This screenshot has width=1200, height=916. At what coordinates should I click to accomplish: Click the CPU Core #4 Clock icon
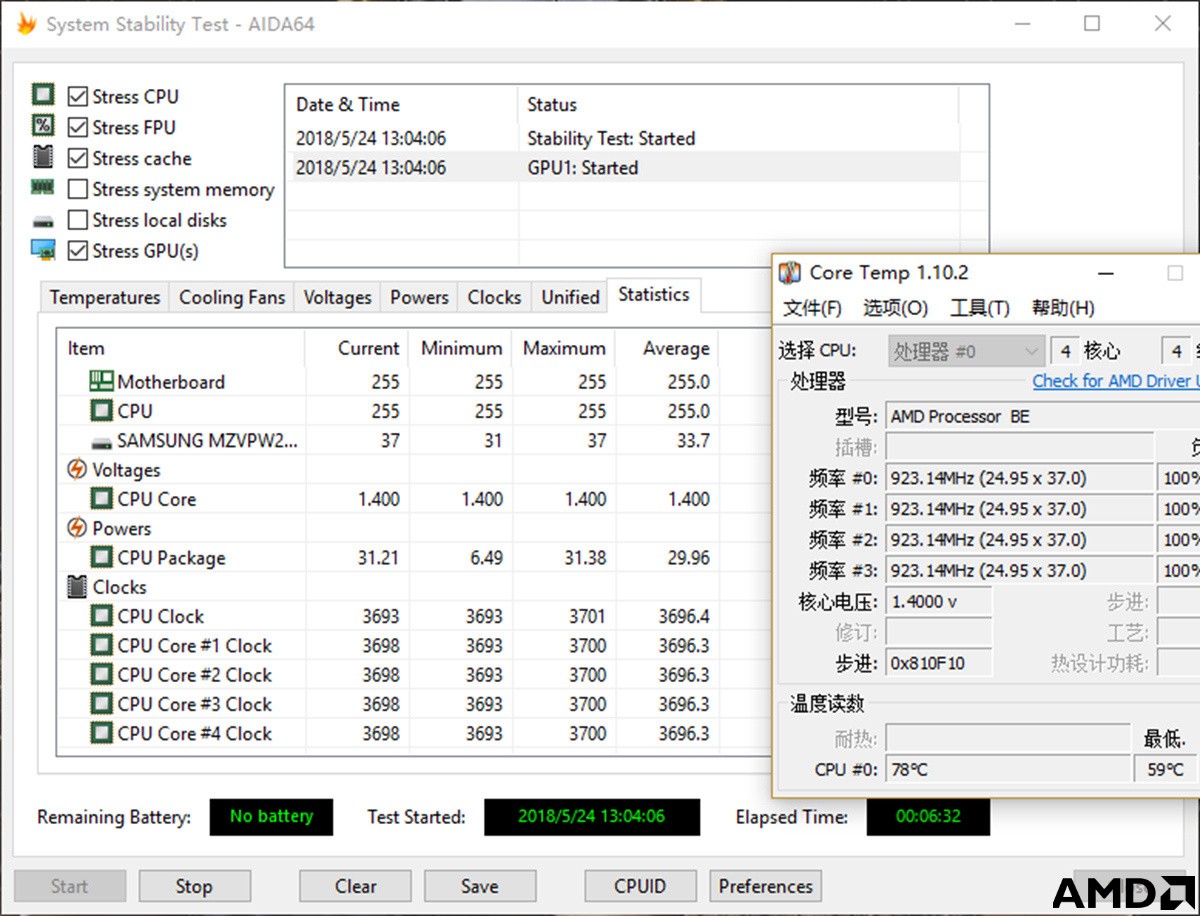pyautogui.click(x=101, y=733)
